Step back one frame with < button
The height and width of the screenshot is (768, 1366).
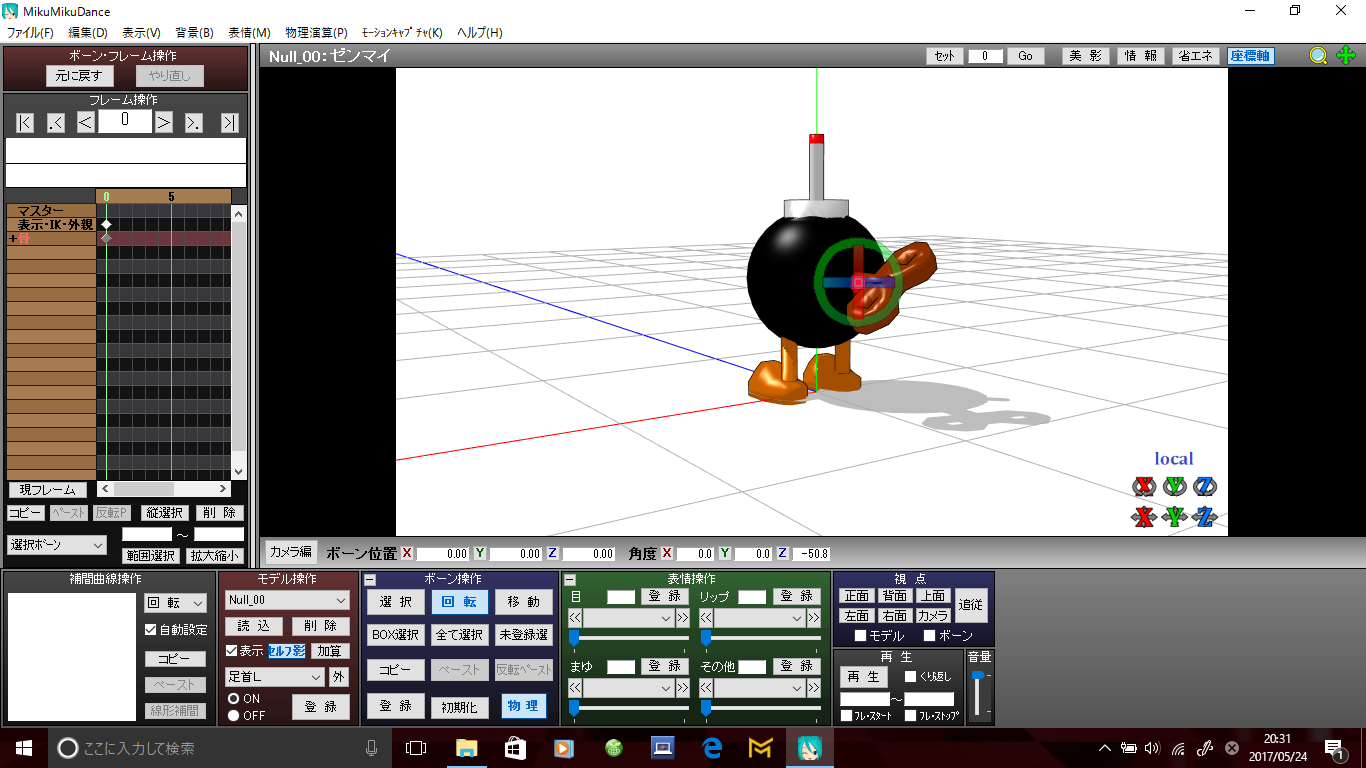coord(86,122)
